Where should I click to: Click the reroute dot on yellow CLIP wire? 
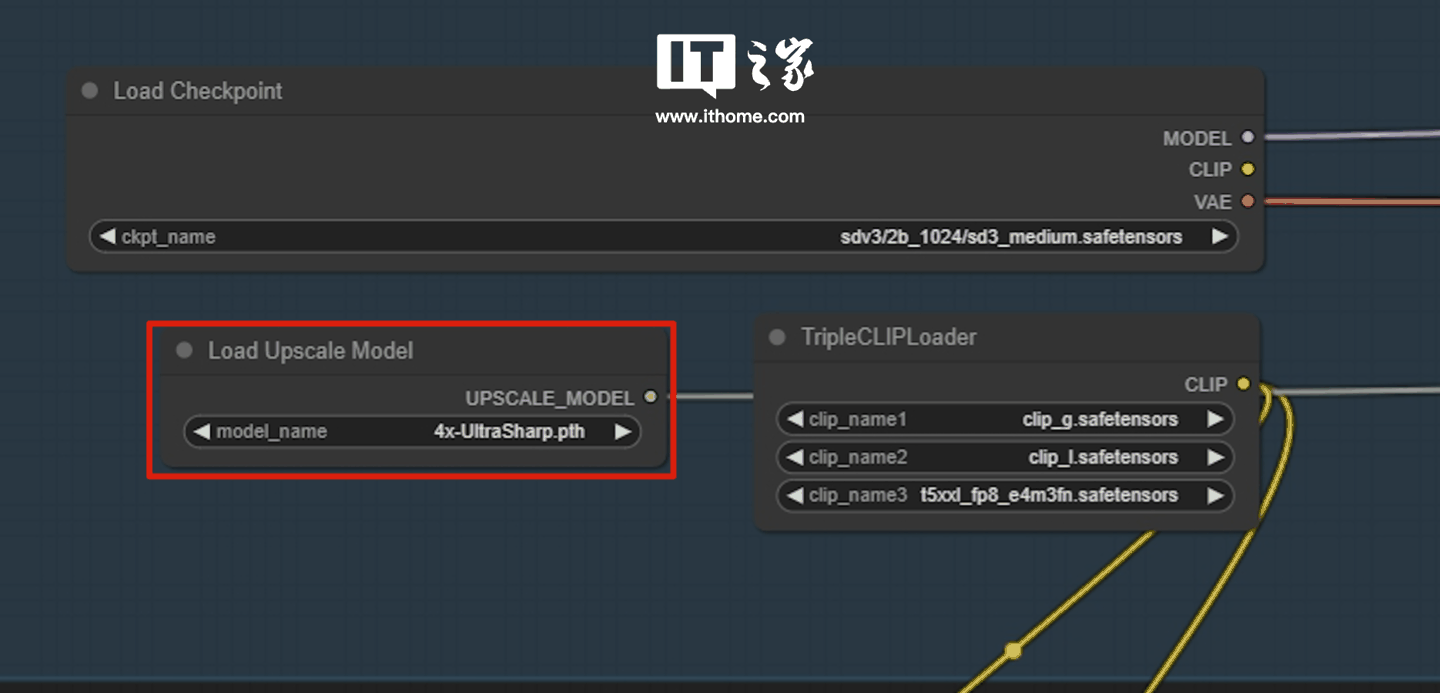click(x=1013, y=651)
